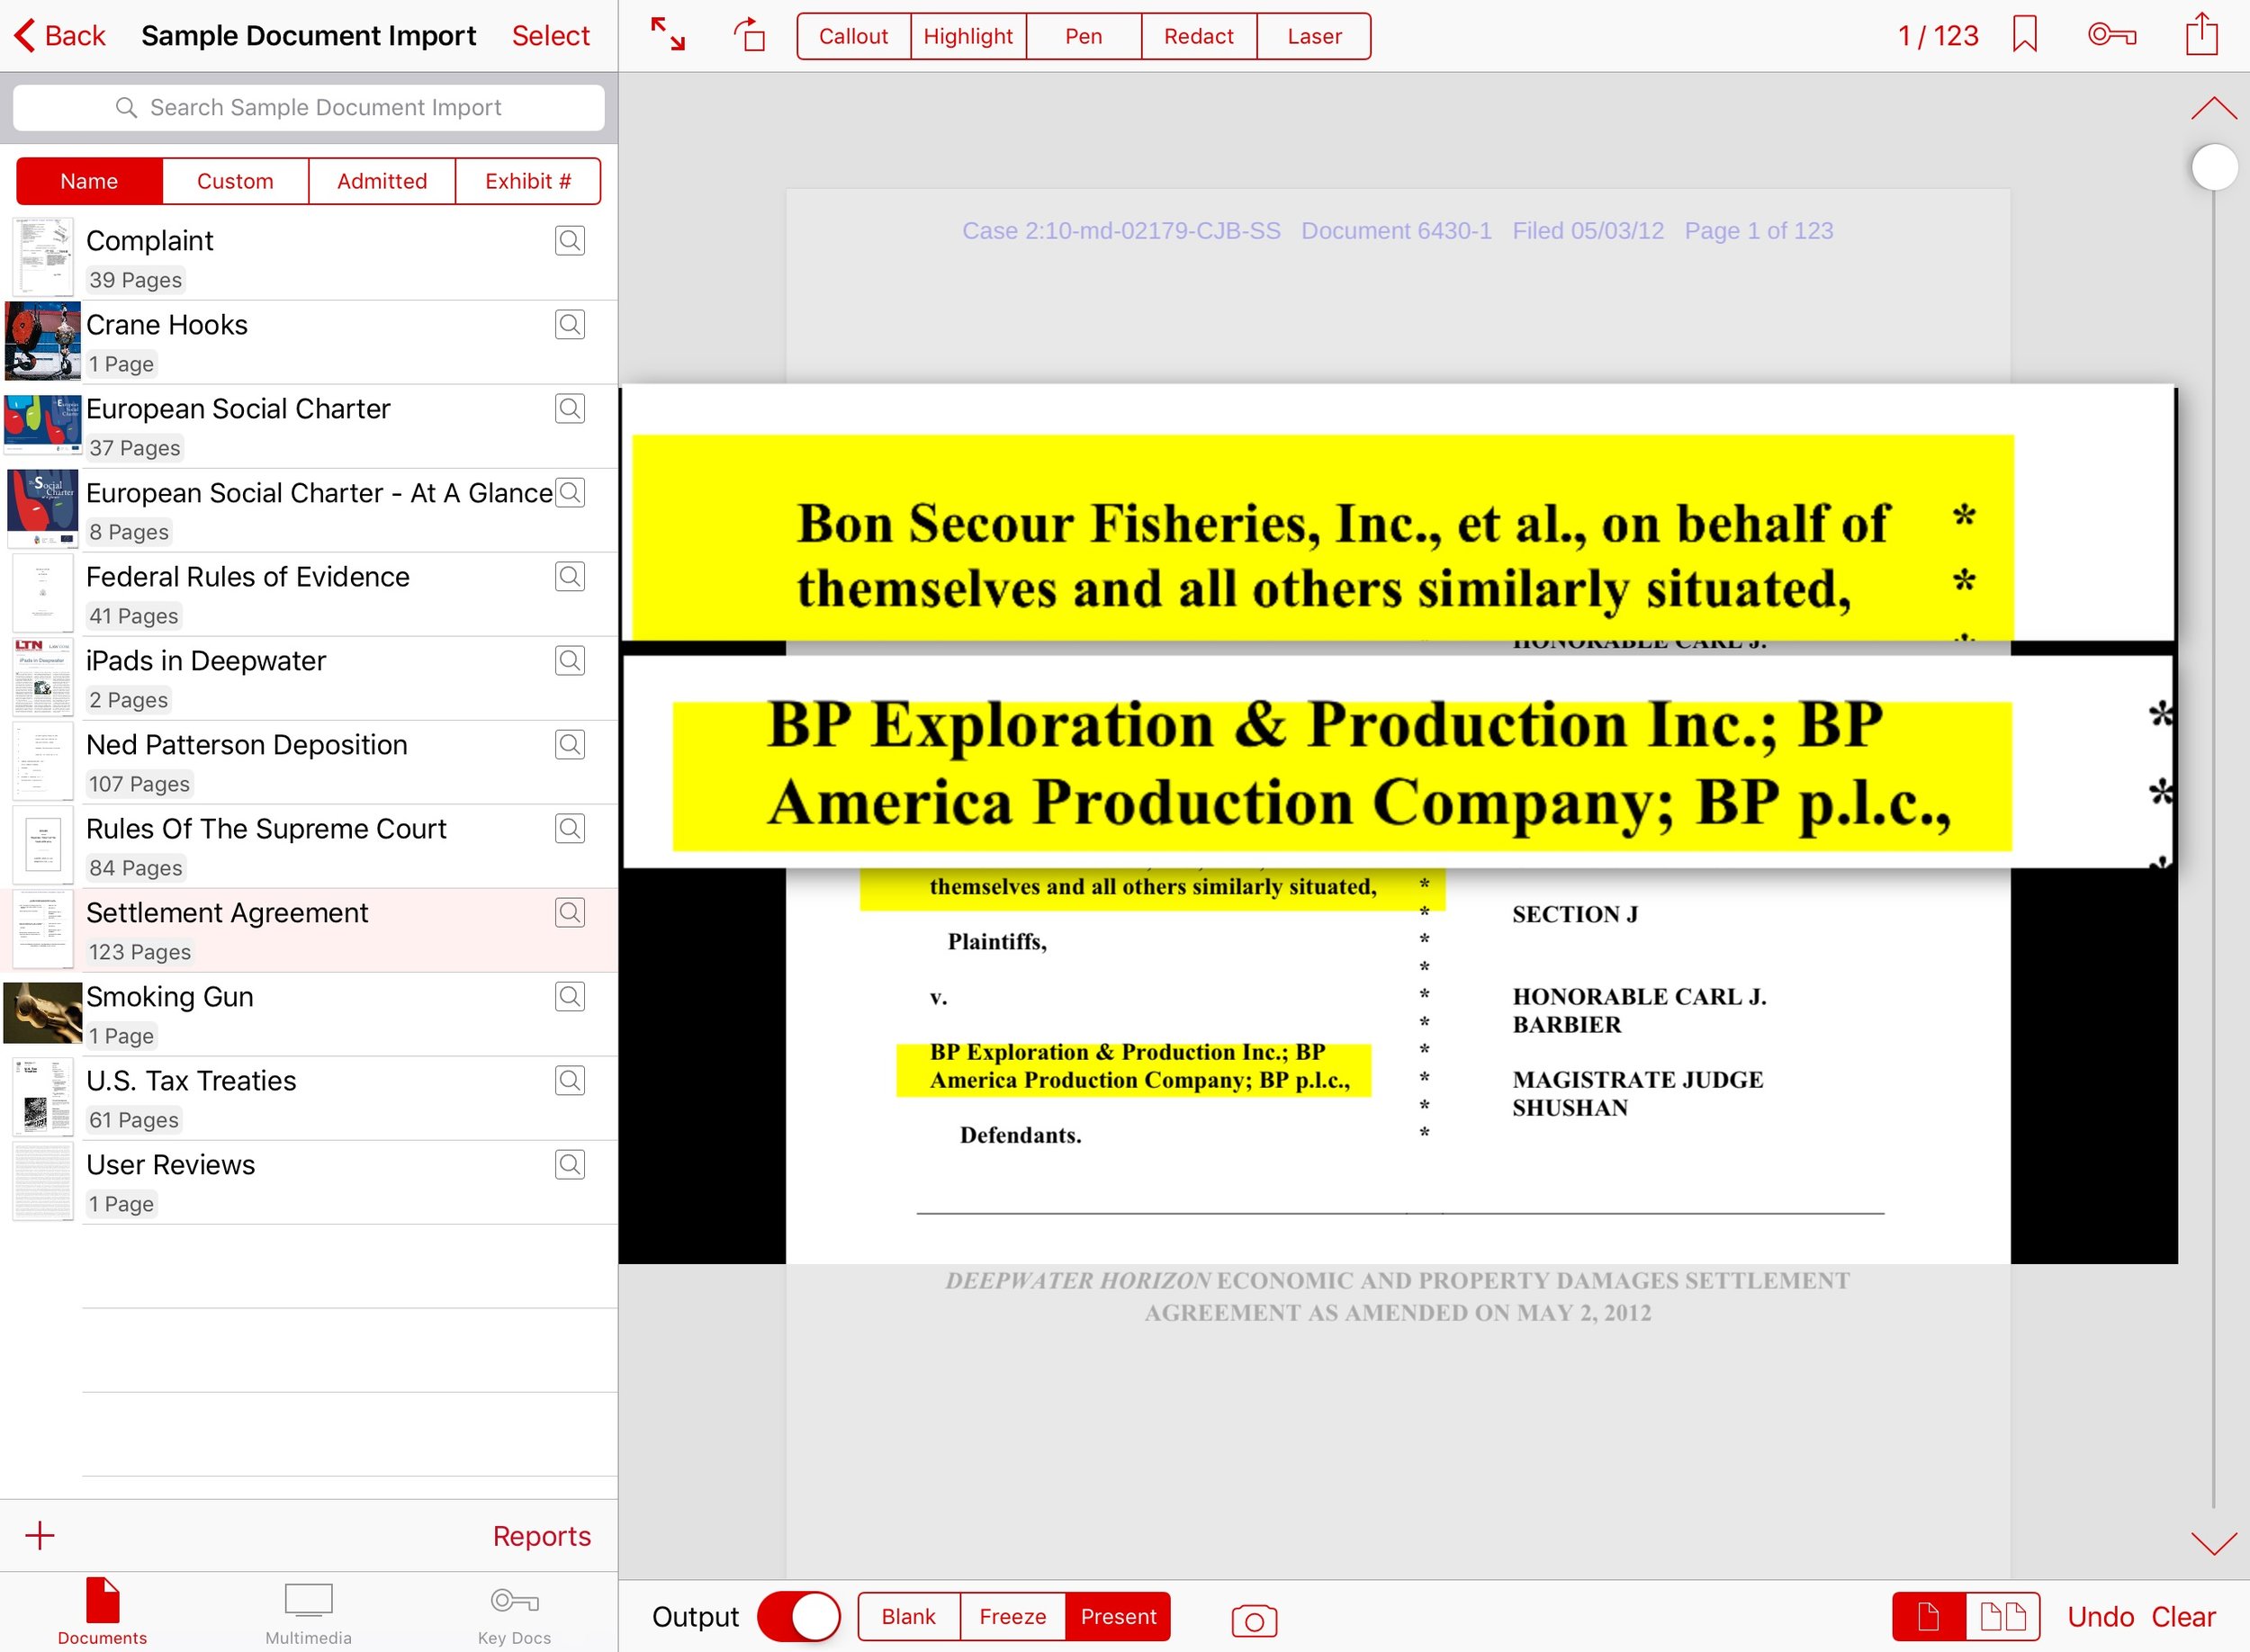The height and width of the screenshot is (1652, 2250).
Task: Activate the Highlight tool
Action: 968,36
